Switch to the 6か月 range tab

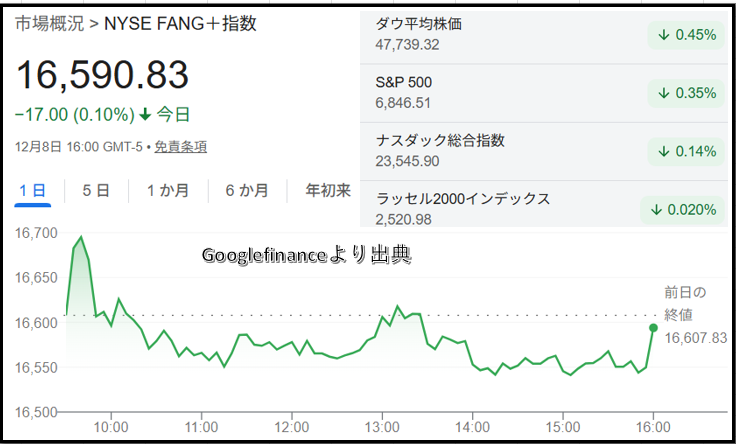[x=246, y=190]
